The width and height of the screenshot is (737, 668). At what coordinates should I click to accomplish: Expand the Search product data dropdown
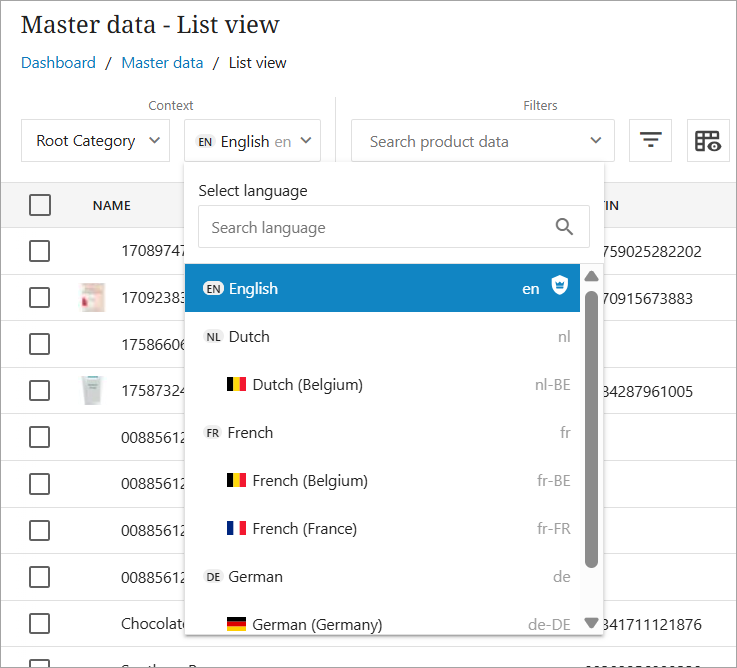tap(482, 141)
